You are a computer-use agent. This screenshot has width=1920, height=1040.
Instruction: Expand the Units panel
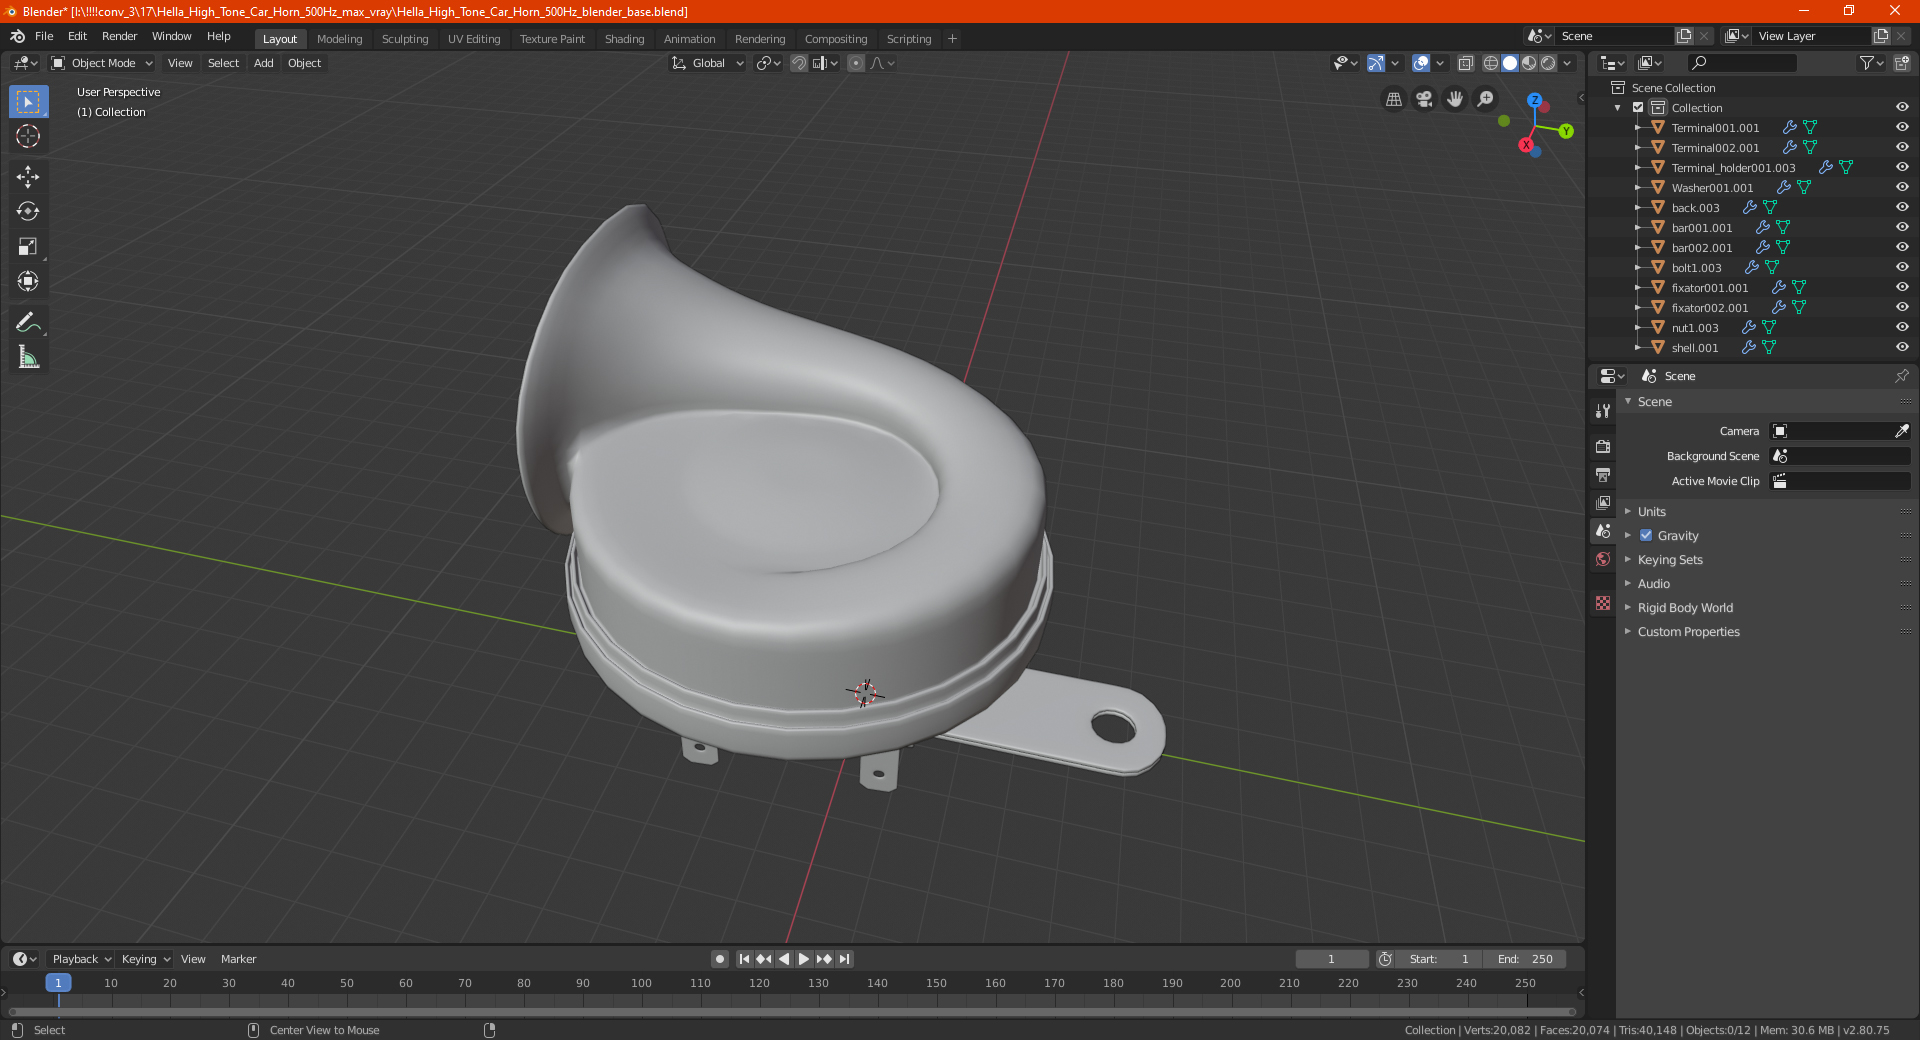coord(1651,511)
